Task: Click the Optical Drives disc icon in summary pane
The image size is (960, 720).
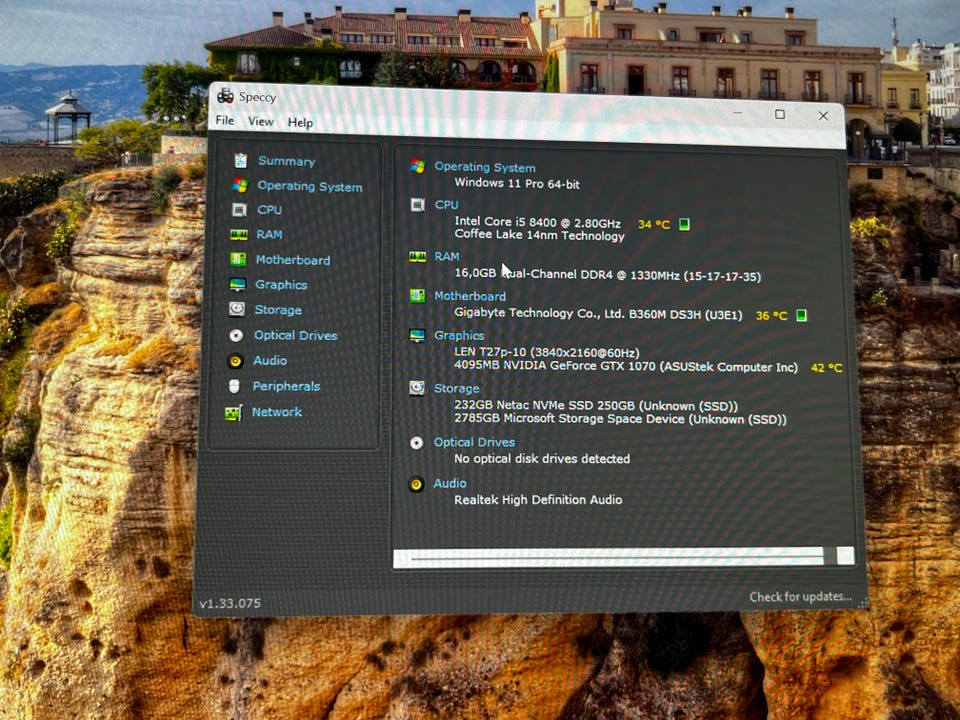Action: pos(416,443)
